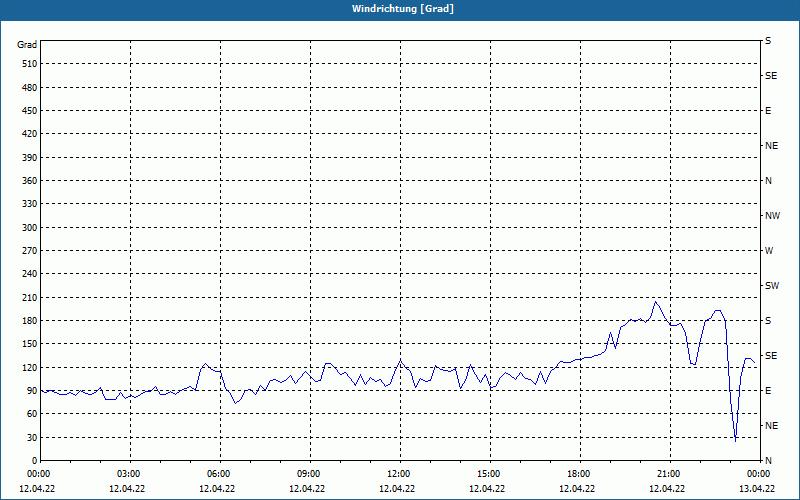This screenshot has height=500, width=800.
Task: Click the upper NE compass label
Action: pyautogui.click(x=771, y=146)
